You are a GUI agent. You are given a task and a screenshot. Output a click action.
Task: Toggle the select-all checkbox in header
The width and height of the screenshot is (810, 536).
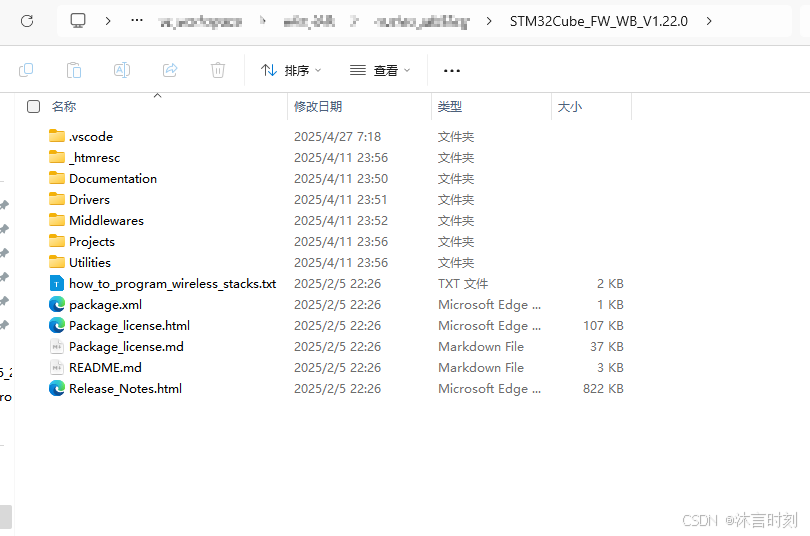coord(34,106)
